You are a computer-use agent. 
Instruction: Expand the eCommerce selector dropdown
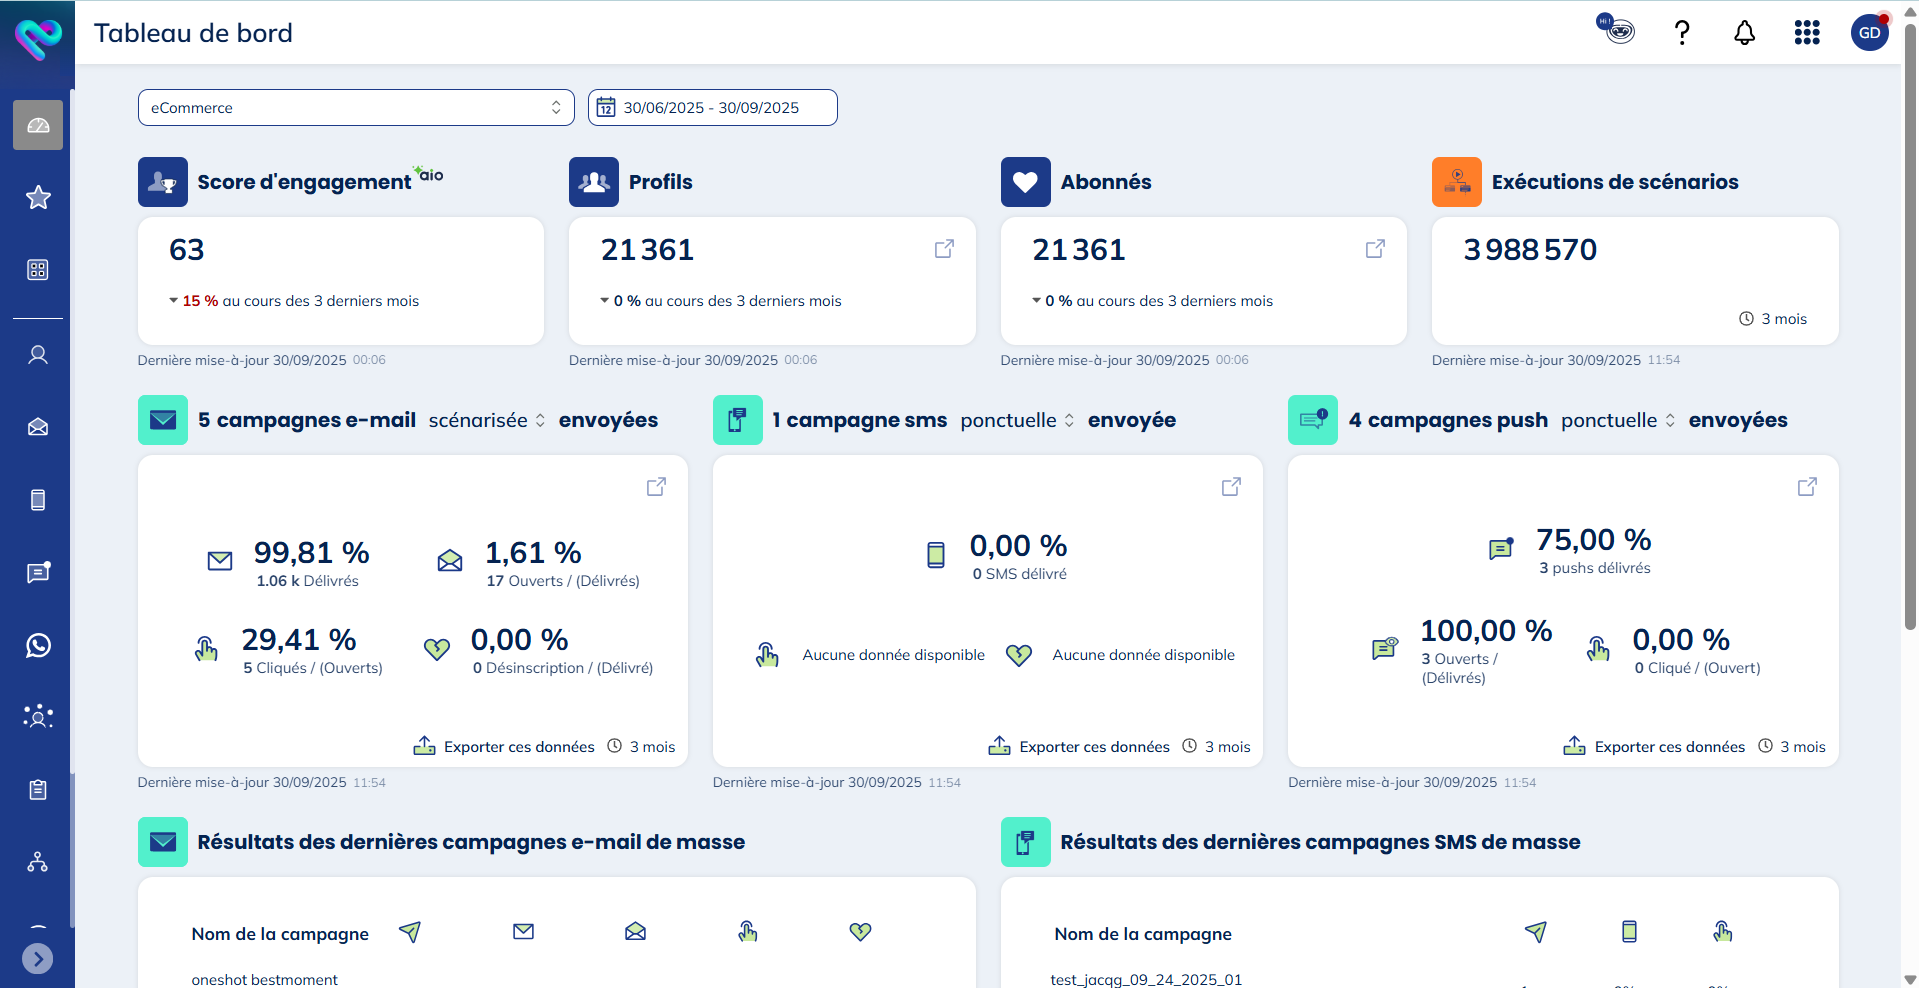tap(355, 108)
